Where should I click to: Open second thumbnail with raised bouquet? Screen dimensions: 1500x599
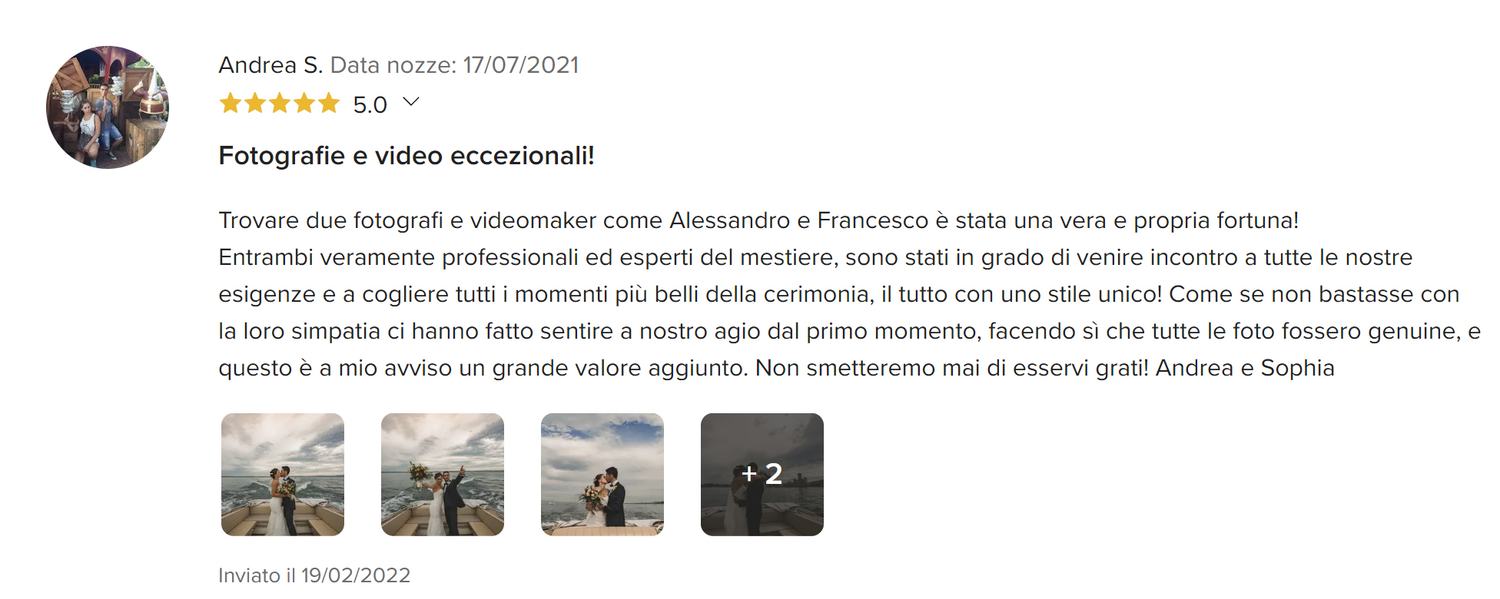443,475
